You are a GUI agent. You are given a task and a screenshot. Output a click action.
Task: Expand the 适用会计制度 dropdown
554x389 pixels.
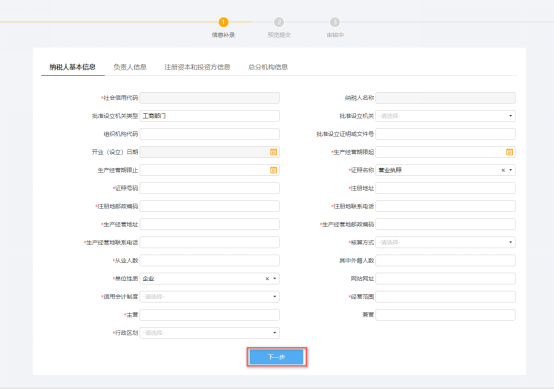275,297
